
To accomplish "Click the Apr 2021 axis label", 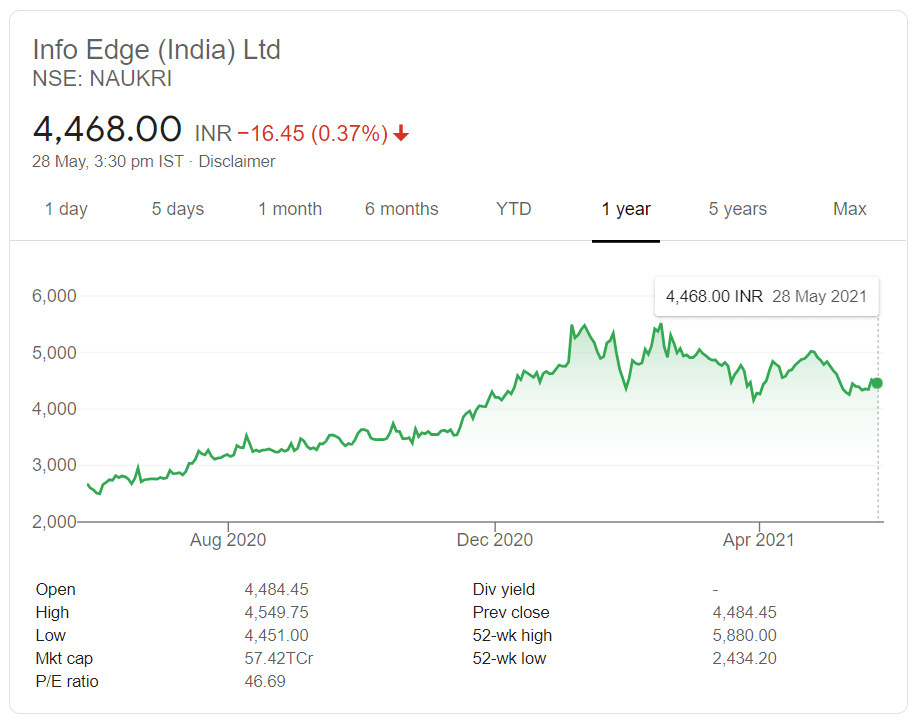I will 758,539.
